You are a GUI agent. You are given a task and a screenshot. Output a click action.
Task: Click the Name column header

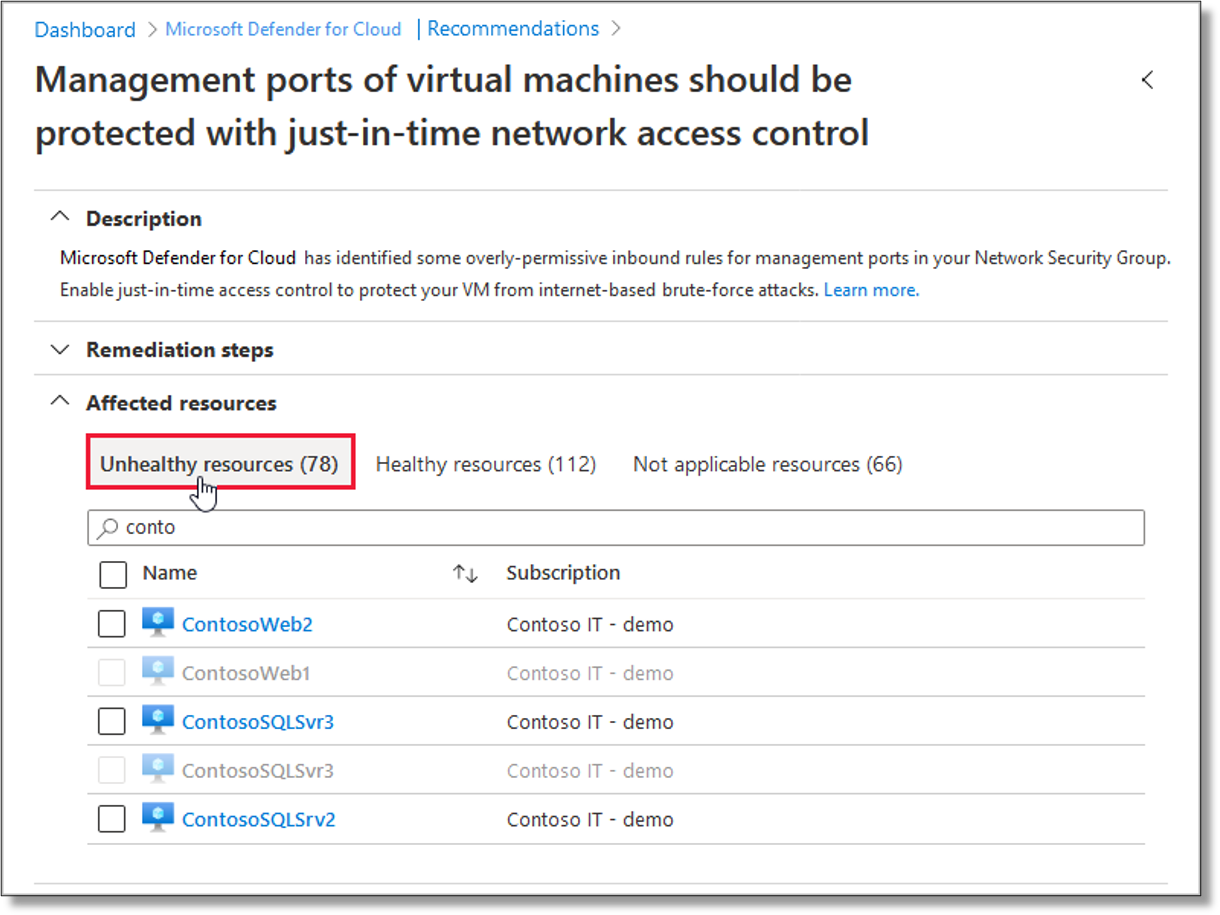[170, 573]
